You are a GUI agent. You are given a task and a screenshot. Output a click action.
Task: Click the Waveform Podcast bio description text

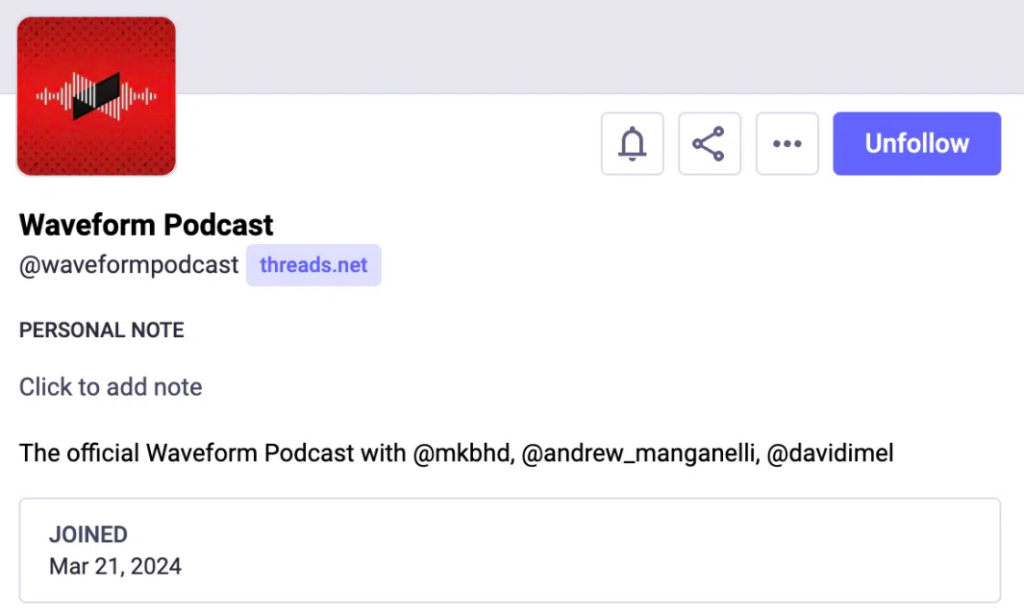[456, 453]
